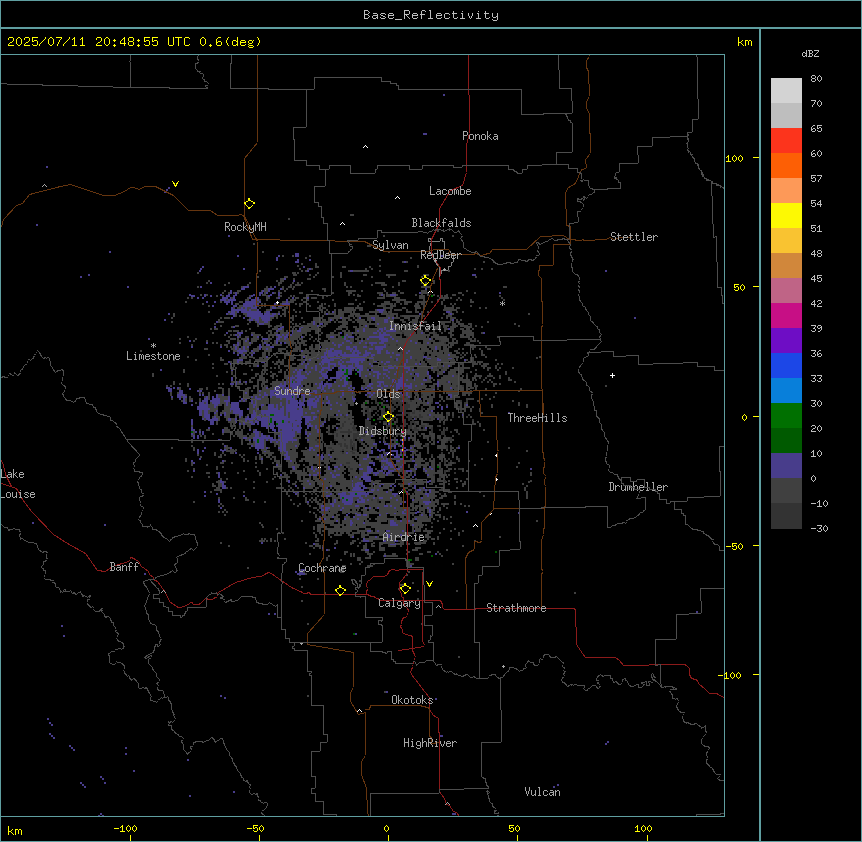Image resolution: width=862 pixels, height=842 pixels.
Task: Click the -30 value on the dBZ legend
Action: click(x=819, y=528)
